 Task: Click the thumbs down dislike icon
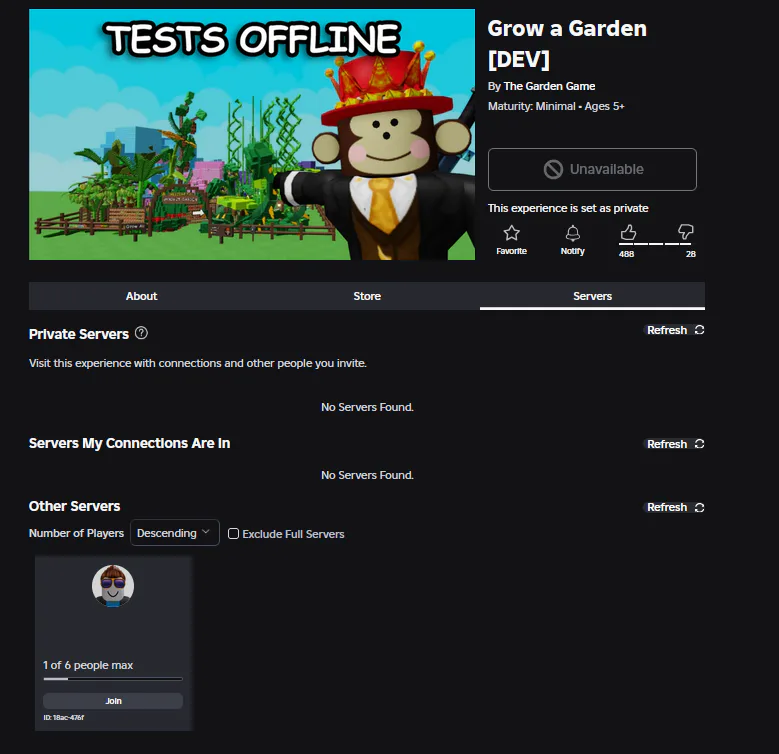(685, 232)
